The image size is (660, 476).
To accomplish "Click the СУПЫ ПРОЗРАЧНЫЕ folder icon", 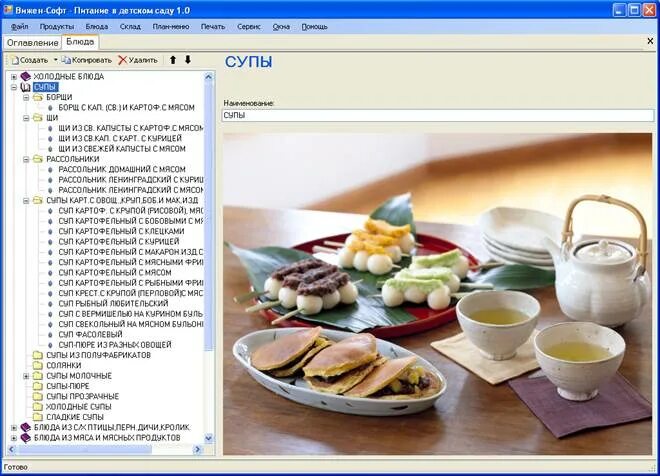I will (x=38, y=396).
